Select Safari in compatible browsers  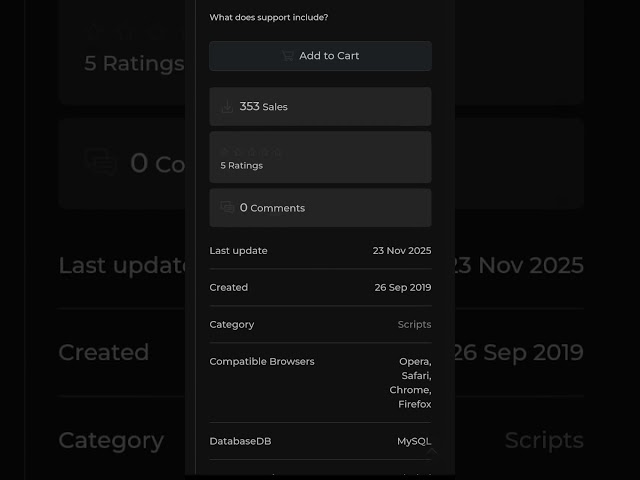pos(416,375)
